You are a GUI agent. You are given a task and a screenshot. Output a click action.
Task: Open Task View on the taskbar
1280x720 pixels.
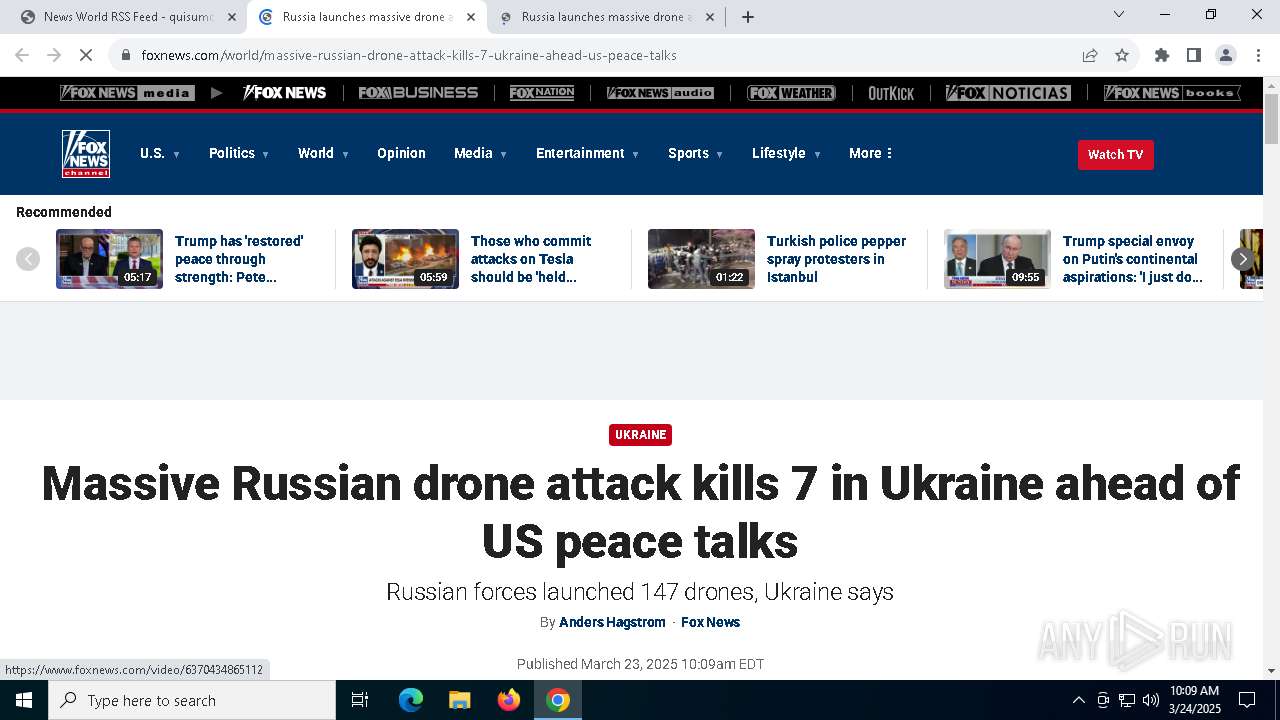360,700
